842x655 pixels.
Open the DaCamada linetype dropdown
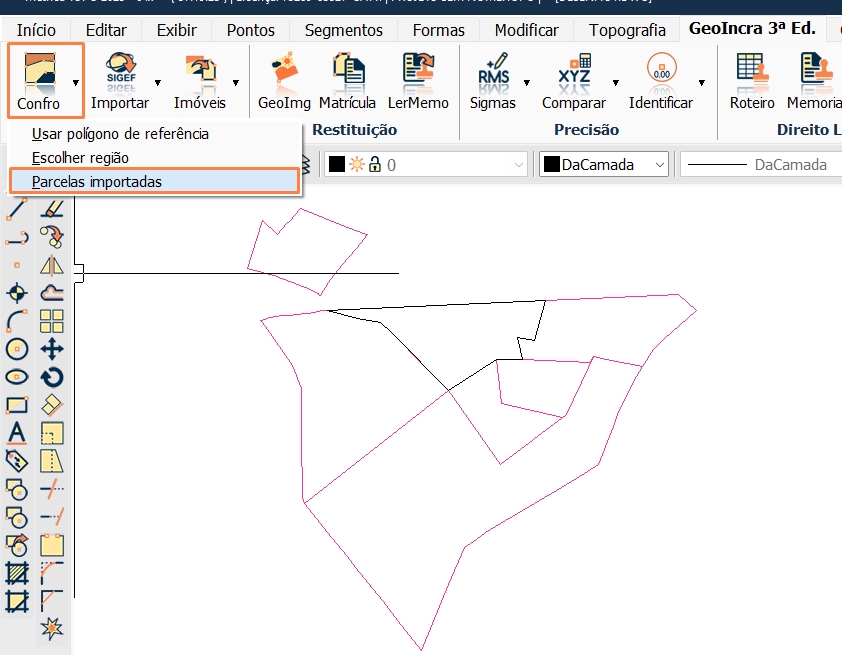coord(790,163)
